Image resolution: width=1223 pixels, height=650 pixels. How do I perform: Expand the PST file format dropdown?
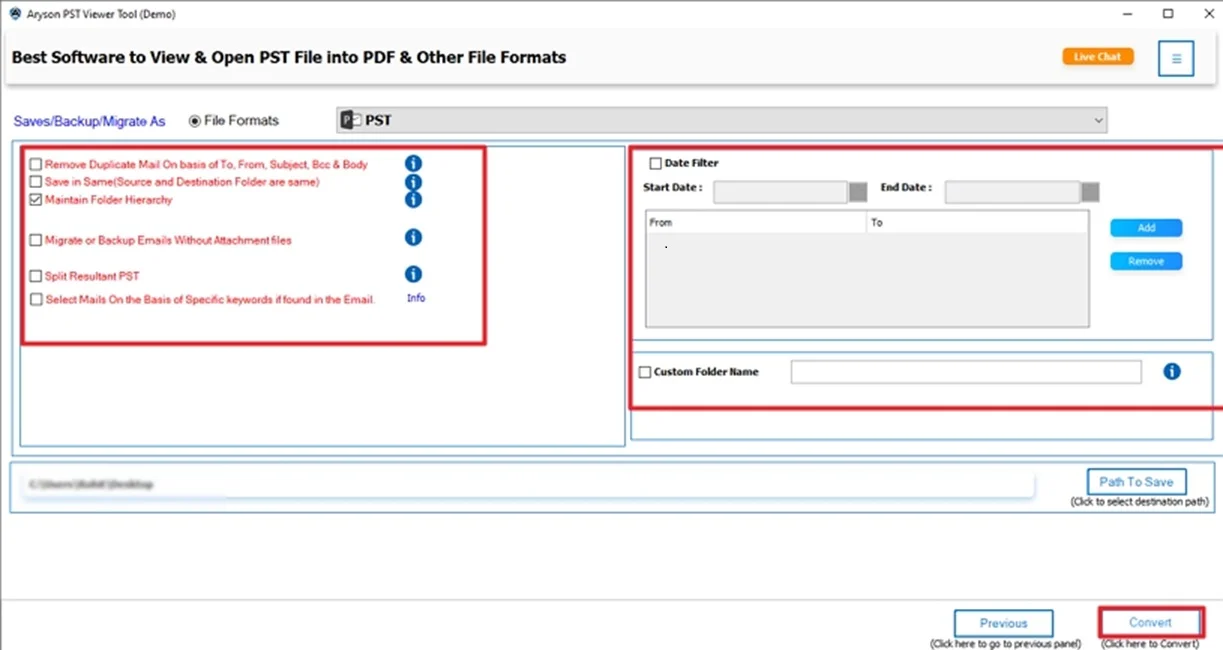pyautogui.click(x=1099, y=120)
